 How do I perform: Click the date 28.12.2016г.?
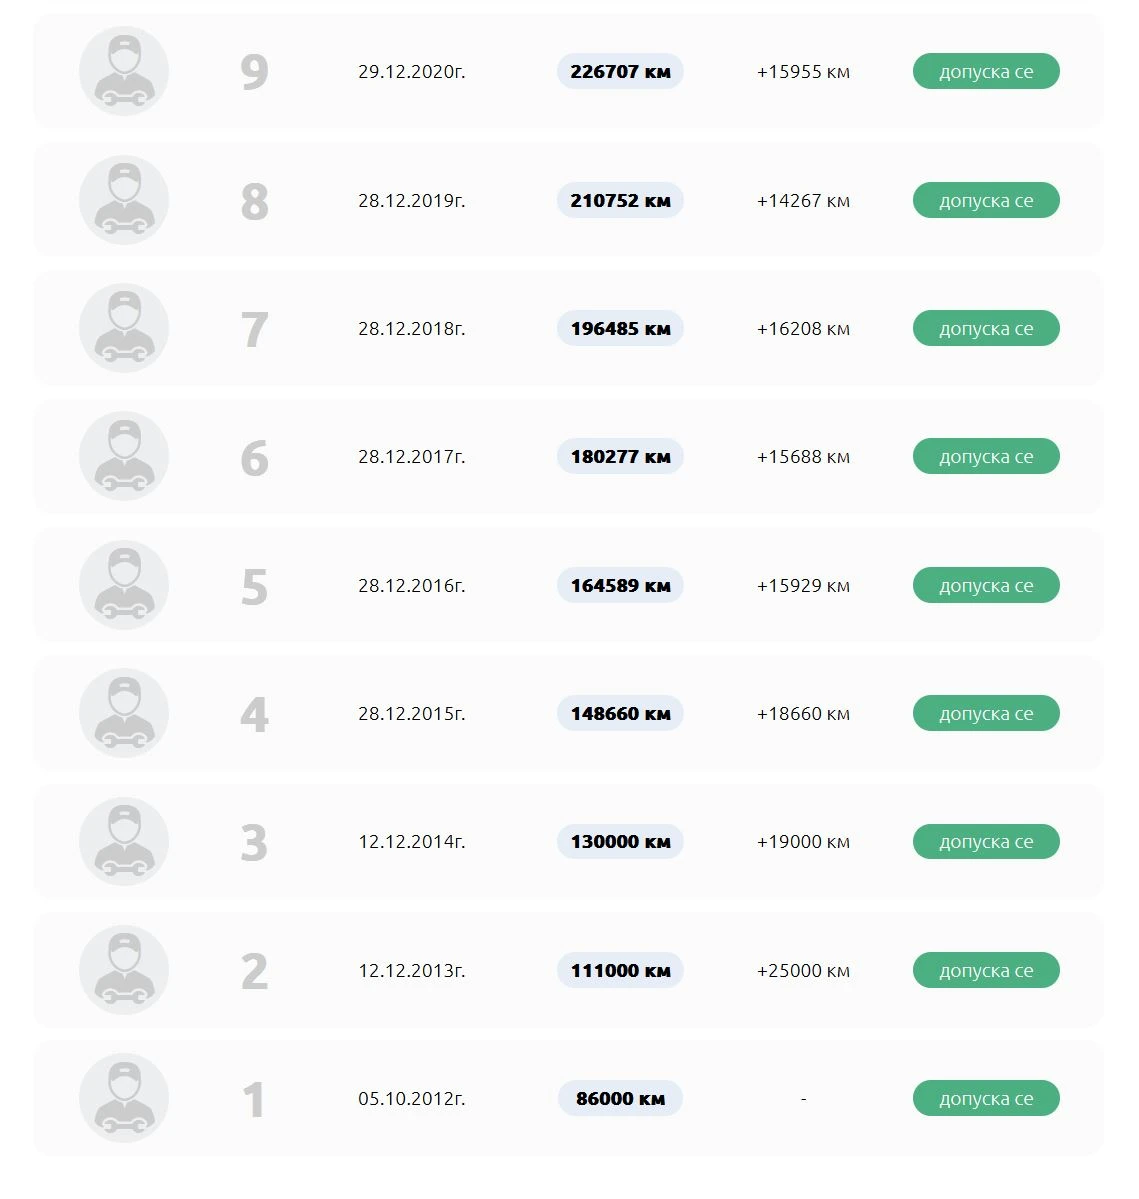coord(412,585)
